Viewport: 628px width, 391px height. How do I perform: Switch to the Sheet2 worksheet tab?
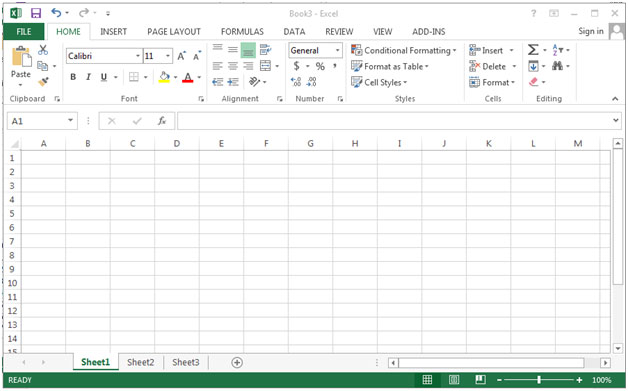pyautogui.click(x=141, y=363)
